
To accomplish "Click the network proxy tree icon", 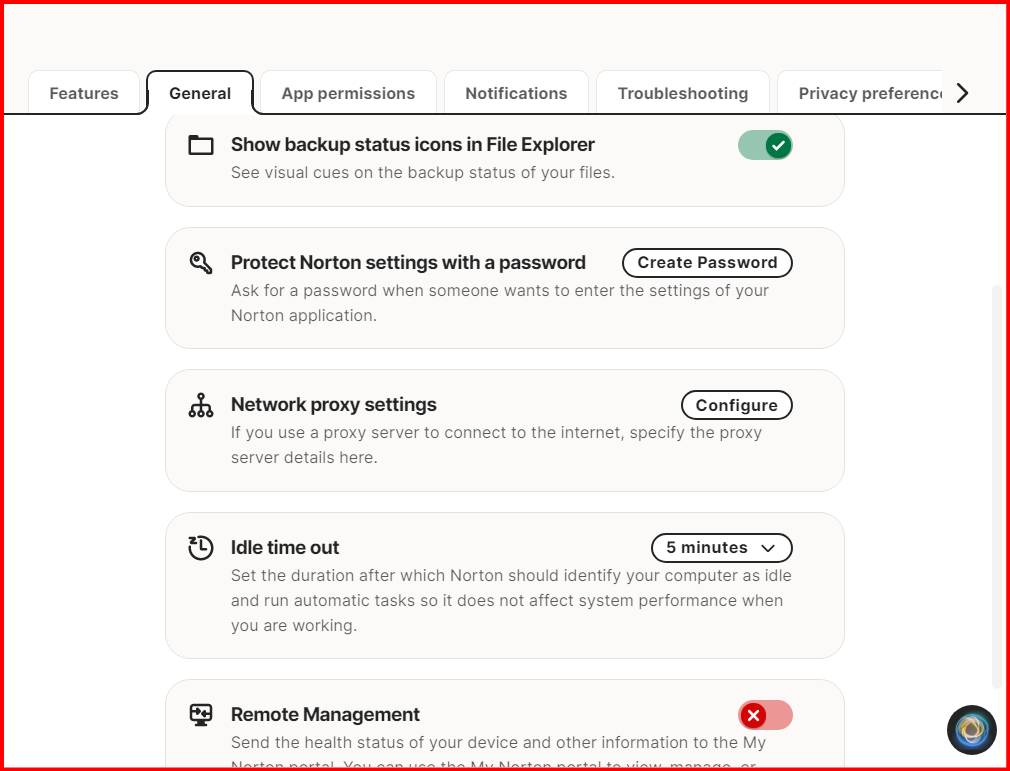I will (201, 405).
